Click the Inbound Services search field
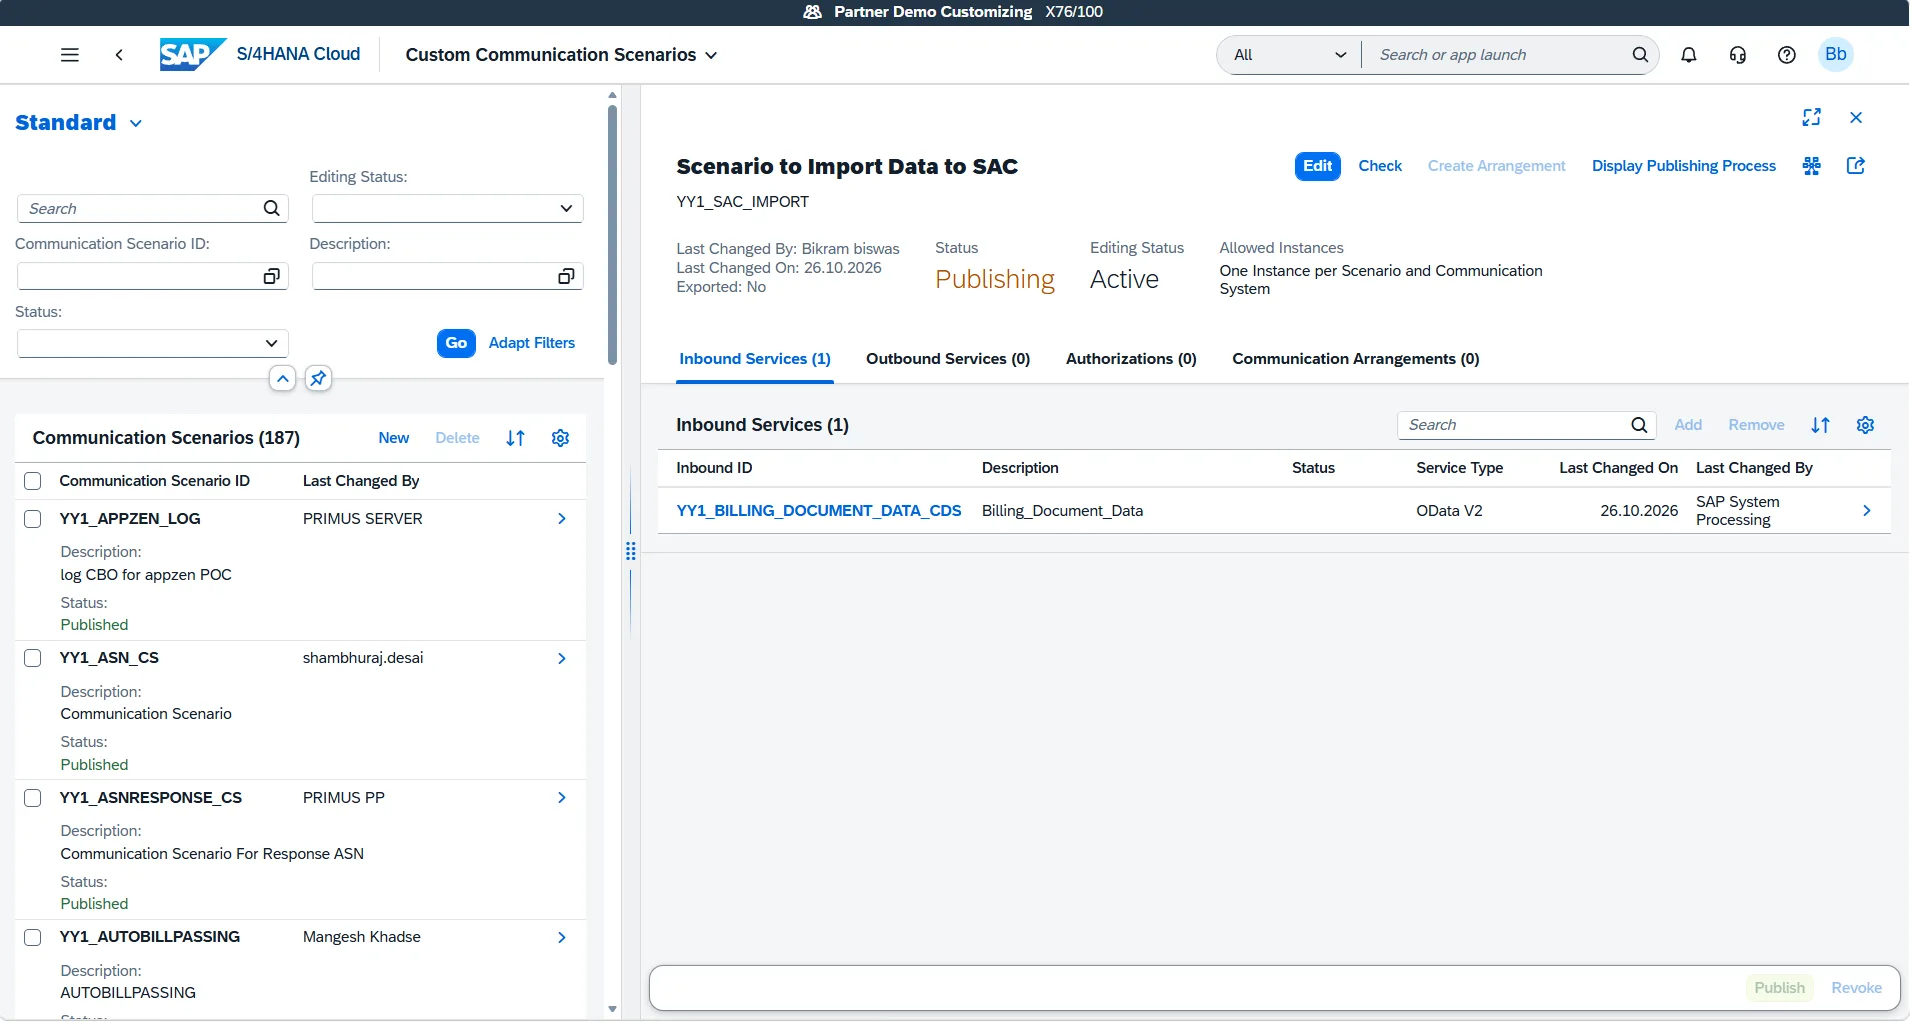Viewport: 1913px width, 1022px height. coord(1527,425)
